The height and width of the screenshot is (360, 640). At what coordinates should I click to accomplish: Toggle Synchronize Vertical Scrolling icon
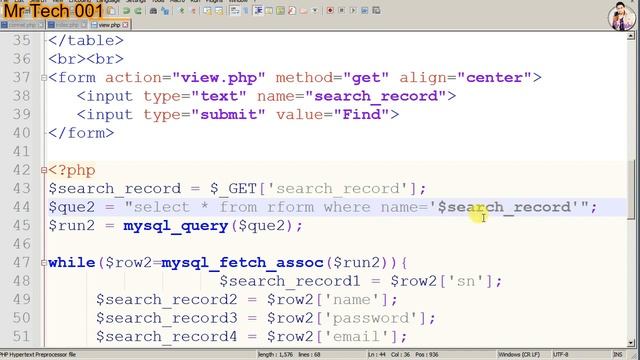tap(207, 11)
